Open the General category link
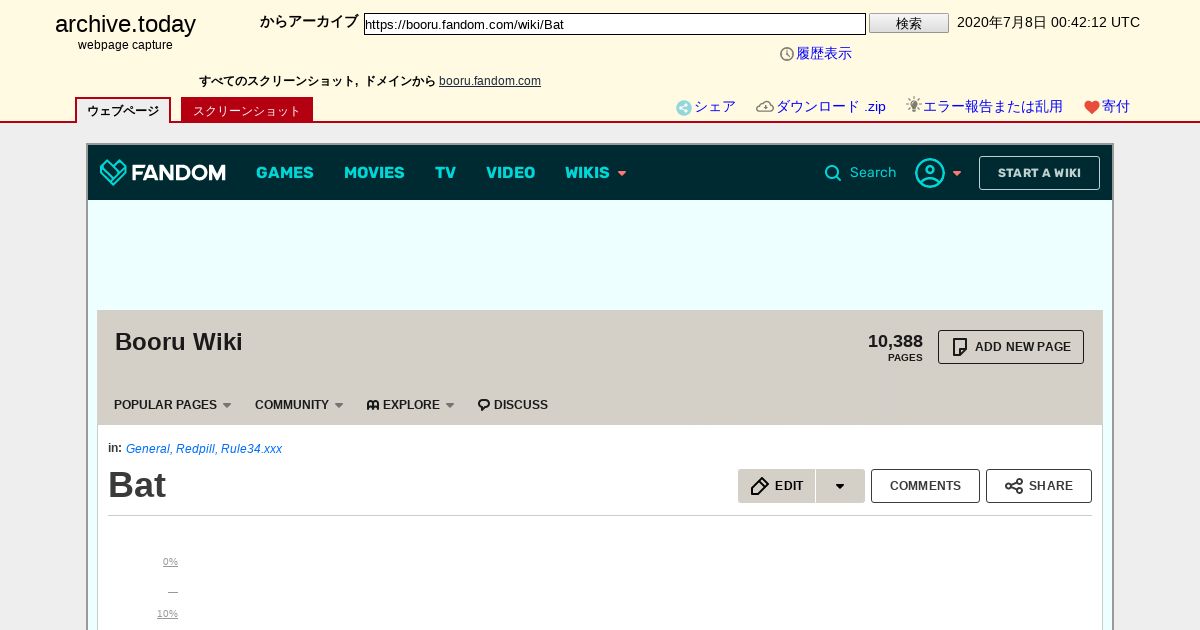 [x=148, y=449]
